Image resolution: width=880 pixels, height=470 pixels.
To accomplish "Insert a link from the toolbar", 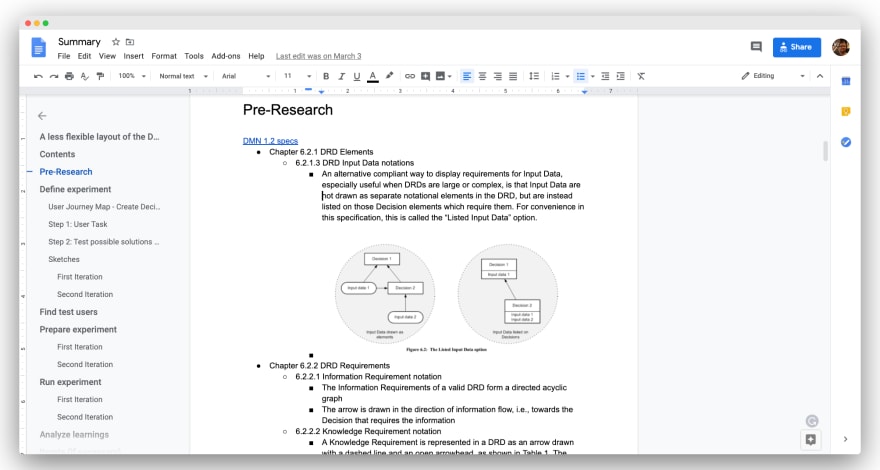I will (410, 76).
